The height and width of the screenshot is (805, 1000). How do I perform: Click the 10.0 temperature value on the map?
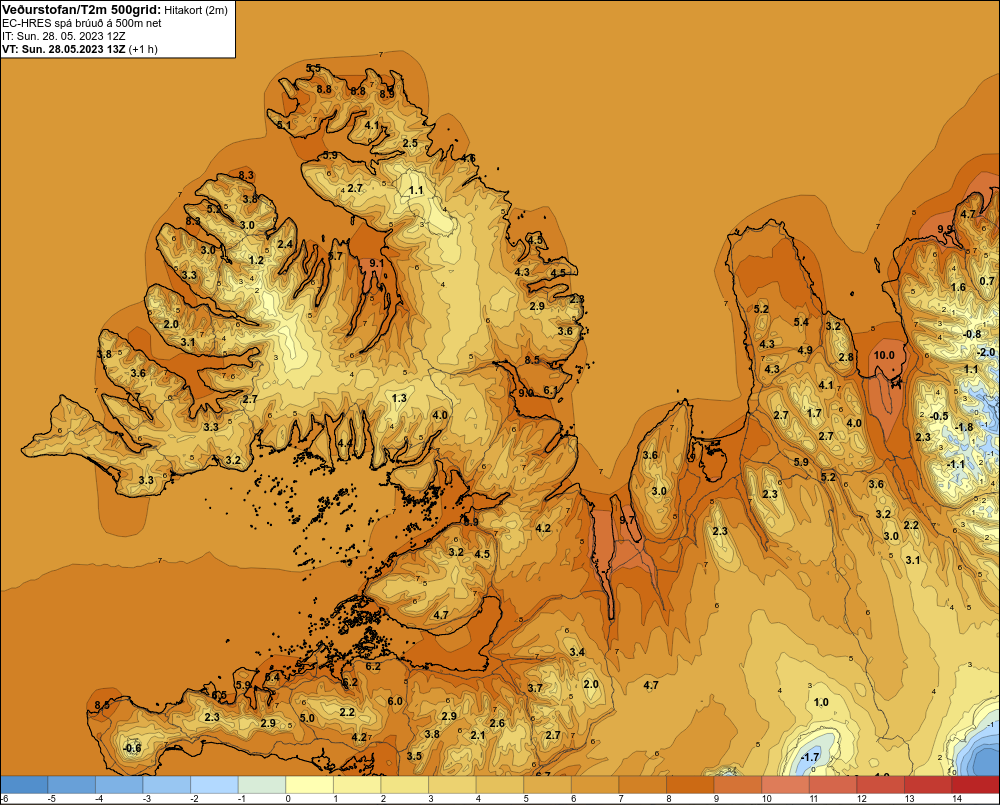pos(884,355)
